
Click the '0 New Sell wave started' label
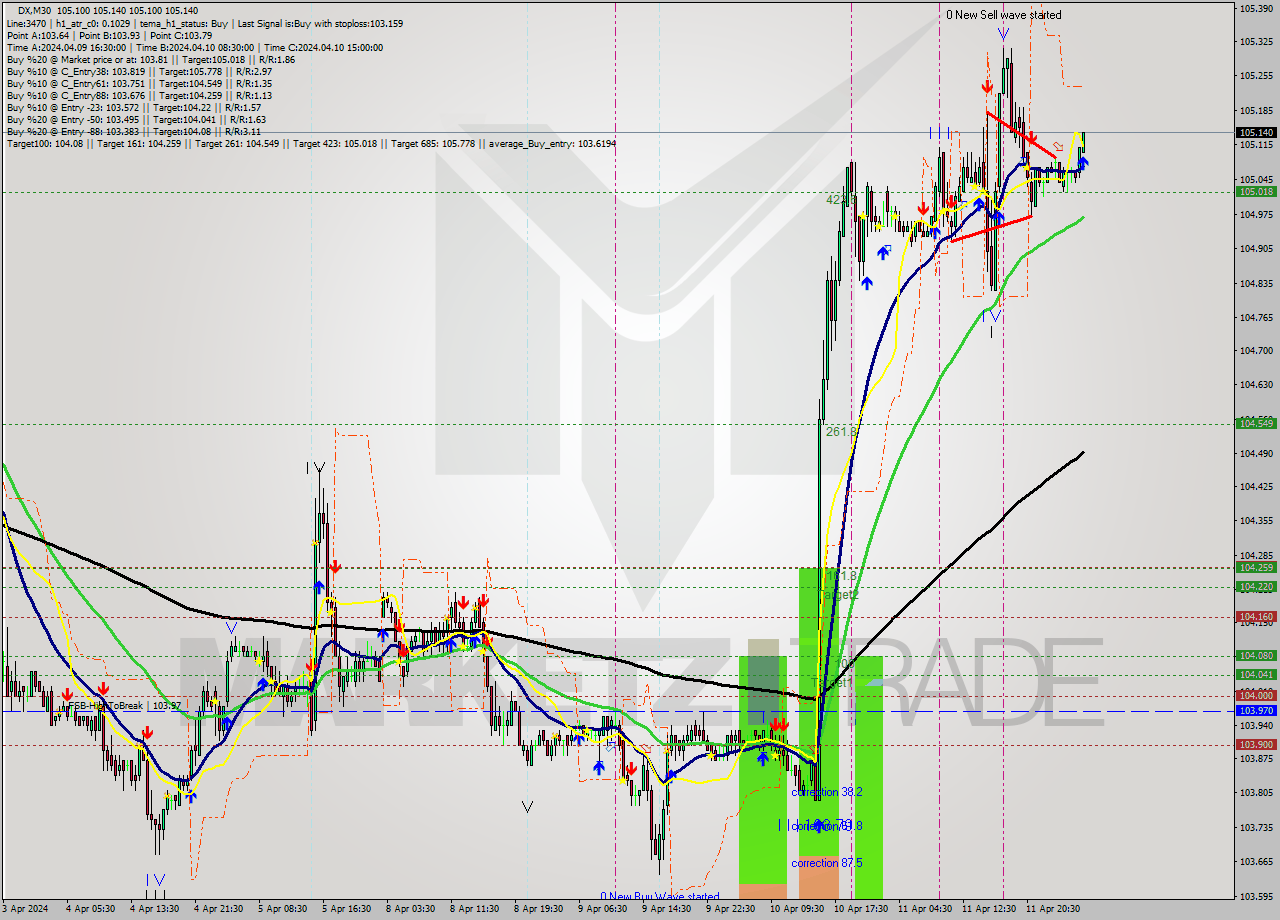(1004, 15)
